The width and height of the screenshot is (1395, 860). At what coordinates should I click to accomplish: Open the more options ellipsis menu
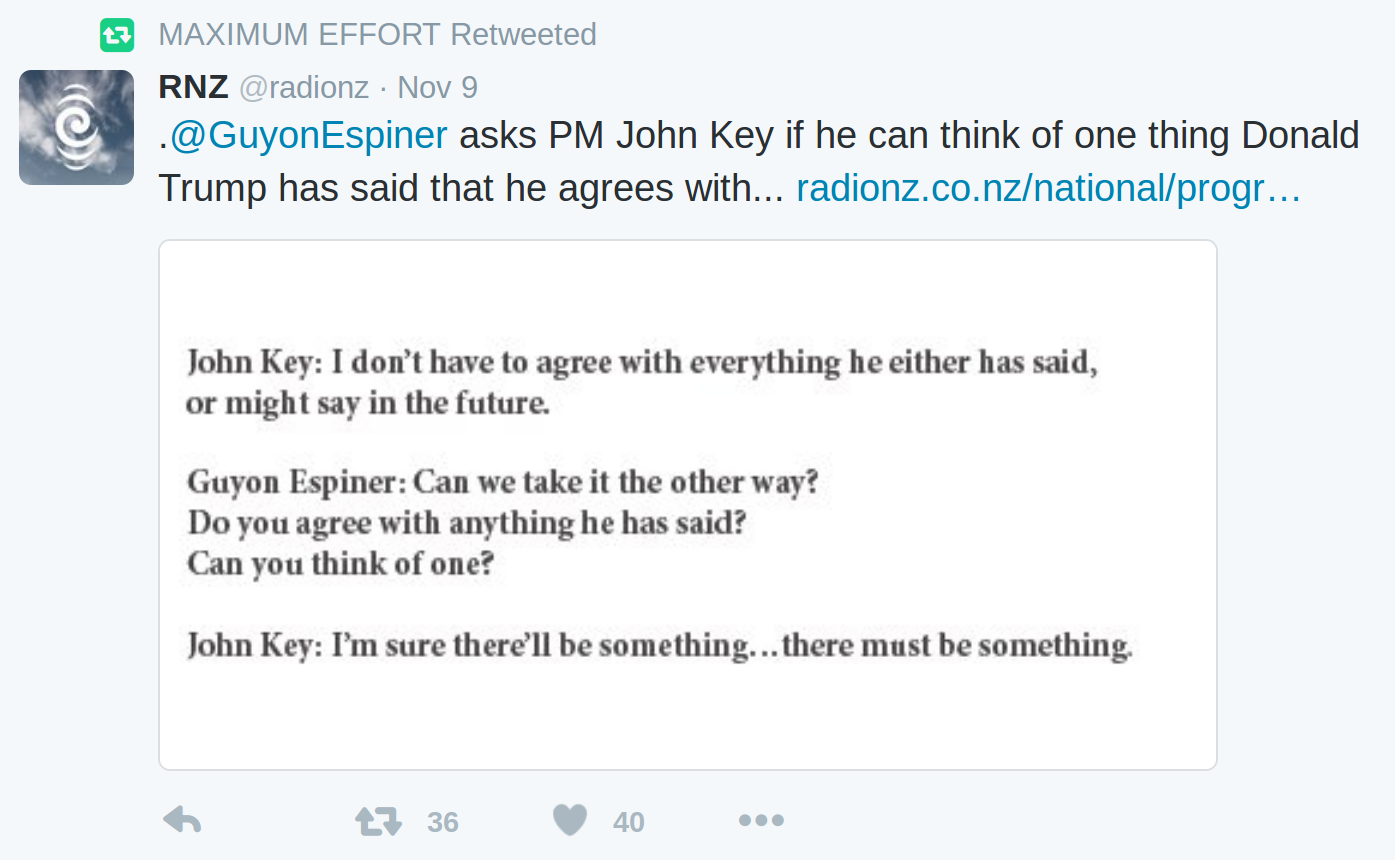pyautogui.click(x=761, y=821)
